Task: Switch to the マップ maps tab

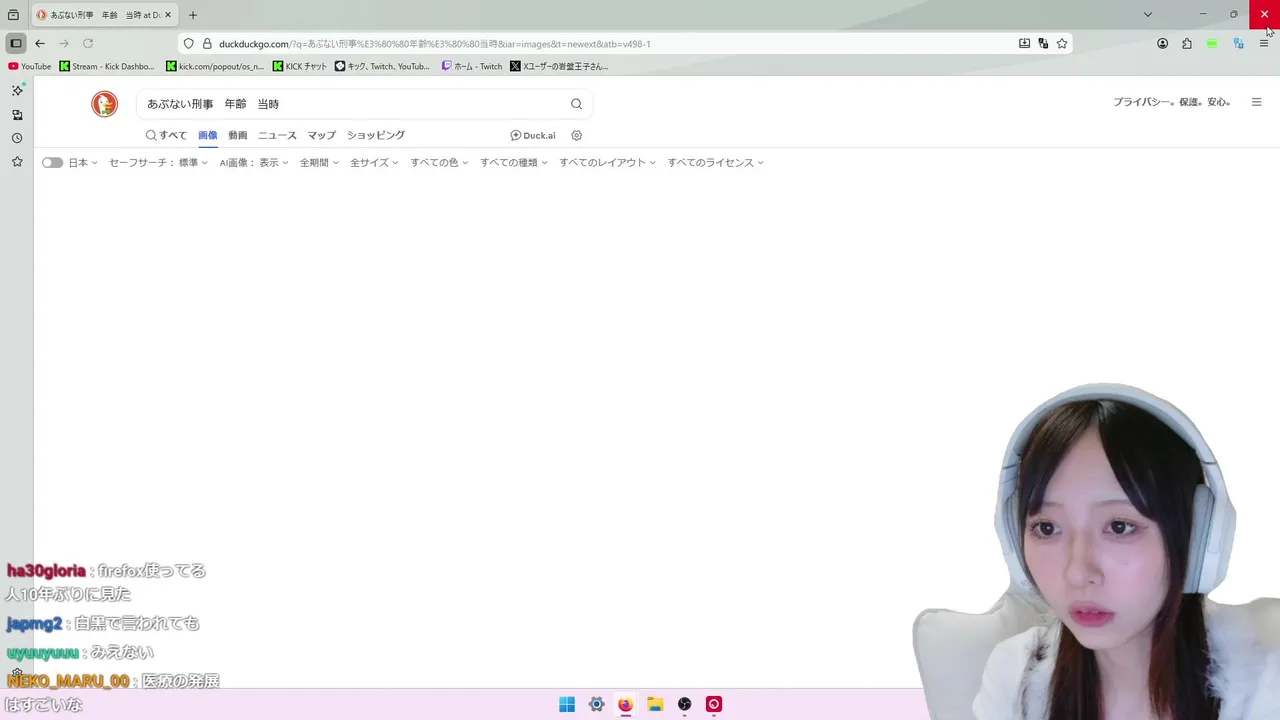Action: (322, 135)
